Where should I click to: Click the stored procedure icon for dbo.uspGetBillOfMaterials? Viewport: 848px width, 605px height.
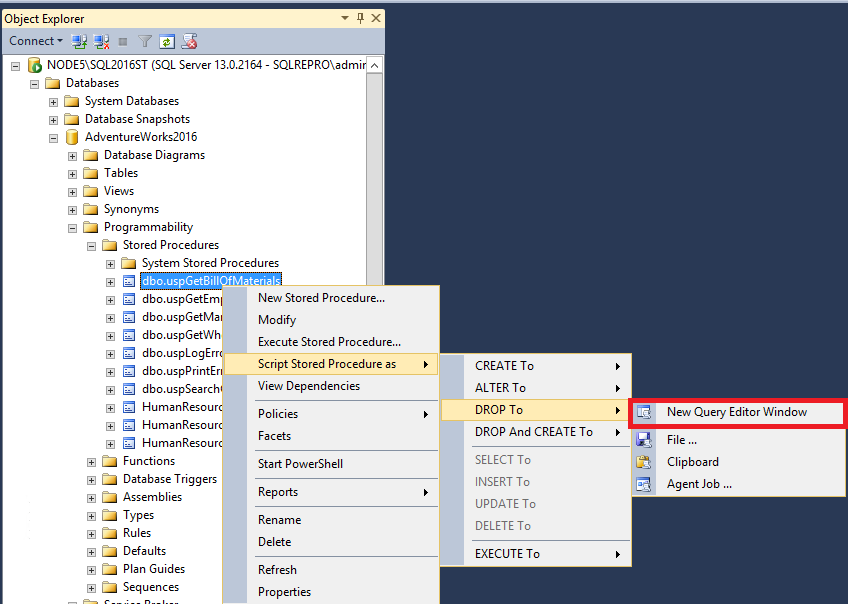129,281
